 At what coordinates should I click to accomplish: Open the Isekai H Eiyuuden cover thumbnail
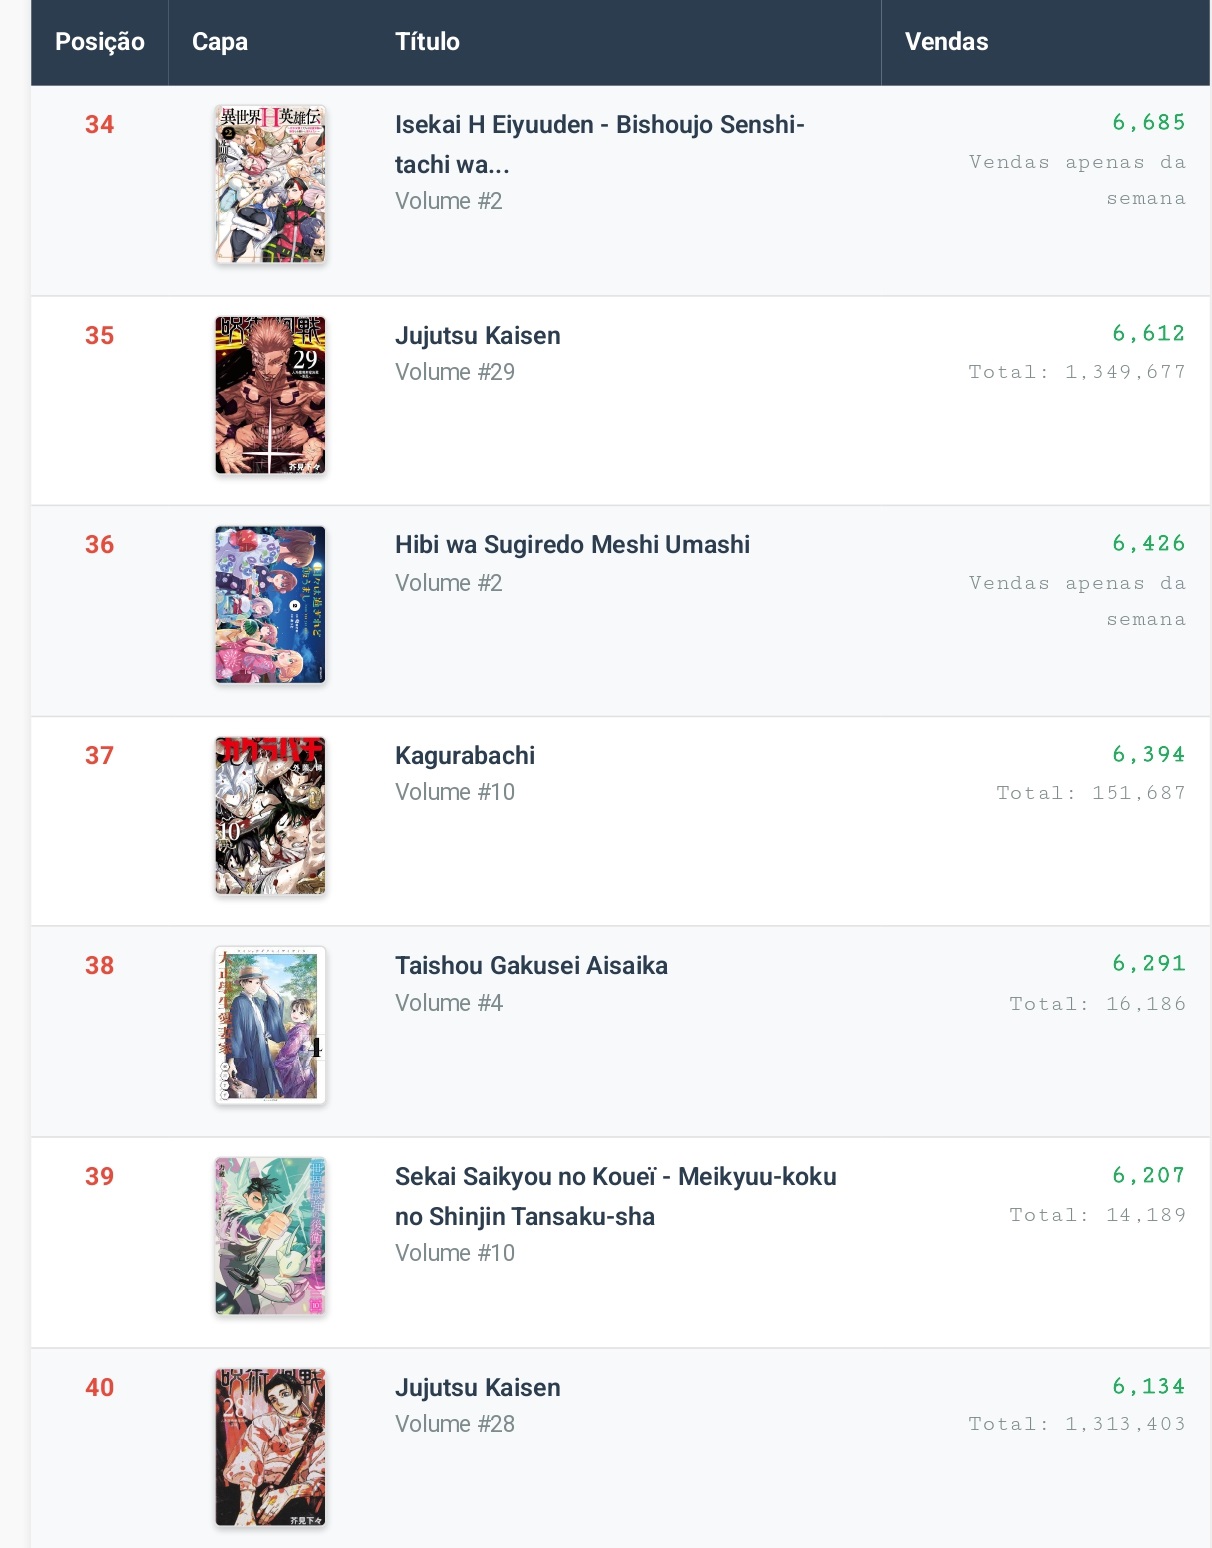pos(270,185)
